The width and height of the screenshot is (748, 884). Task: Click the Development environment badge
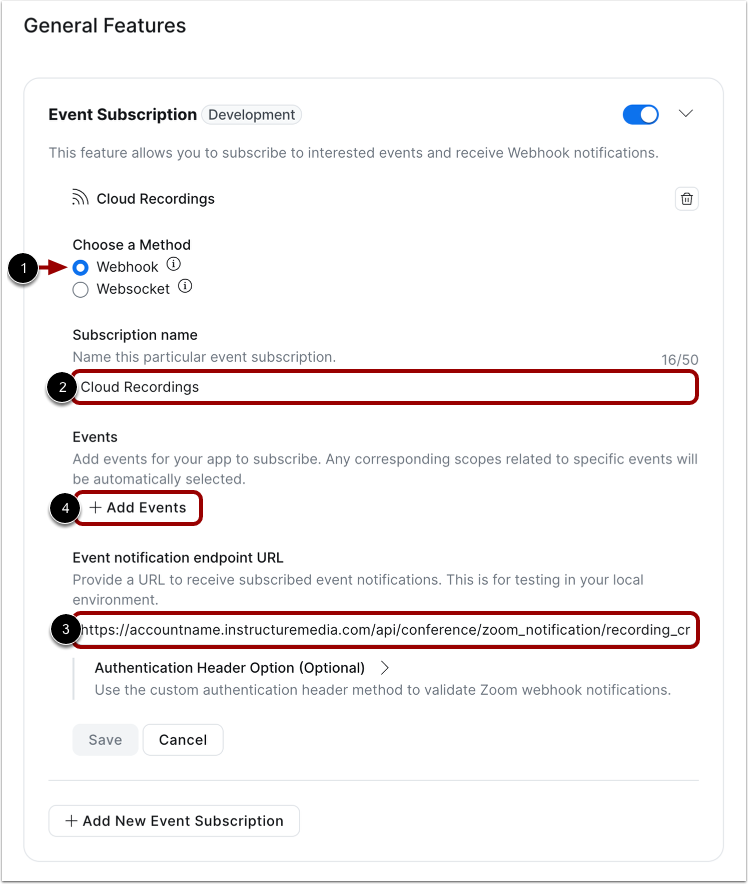pos(251,115)
